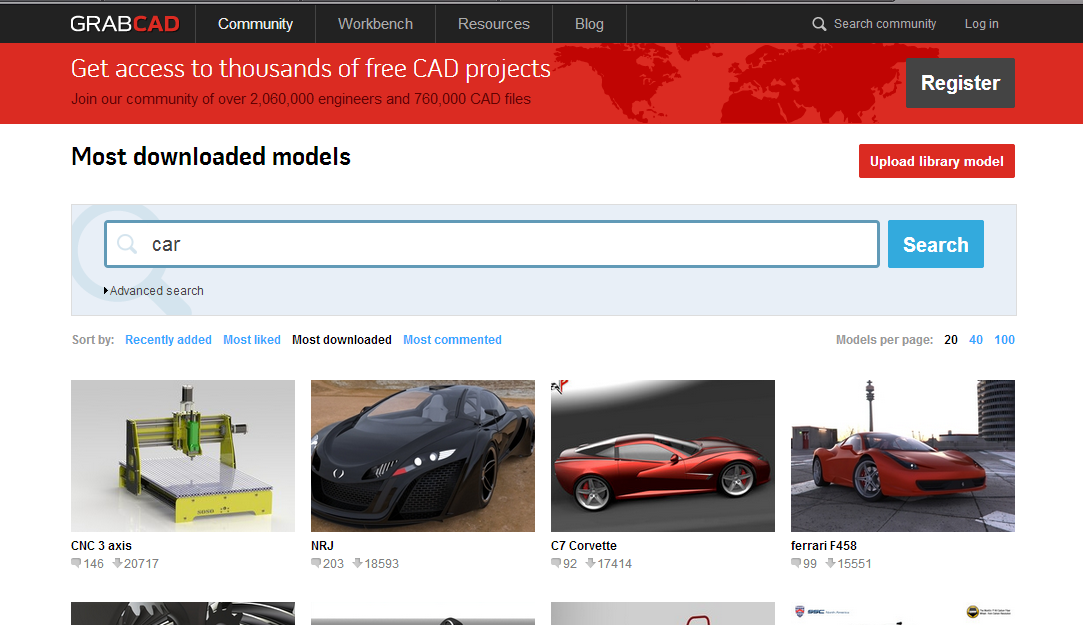
Task: Click the '203' comment count
Action: coord(334,564)
